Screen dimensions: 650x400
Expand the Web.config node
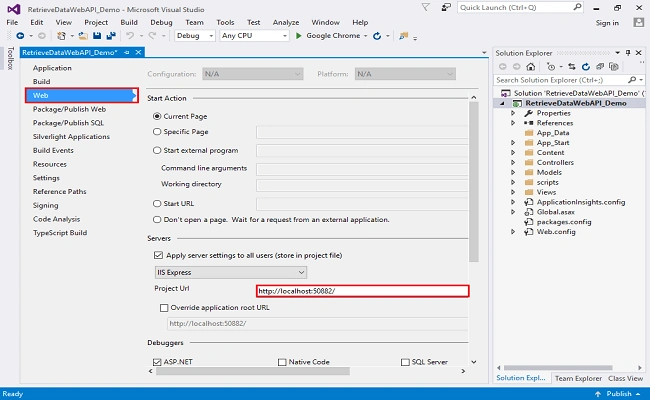tap(513, 232)
